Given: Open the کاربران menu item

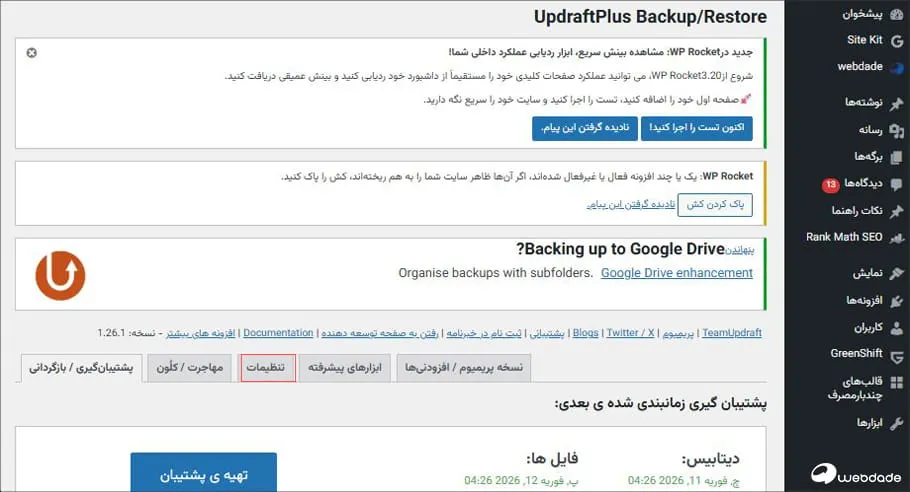Looking at the screenshot, I should (x=868, y=327).
